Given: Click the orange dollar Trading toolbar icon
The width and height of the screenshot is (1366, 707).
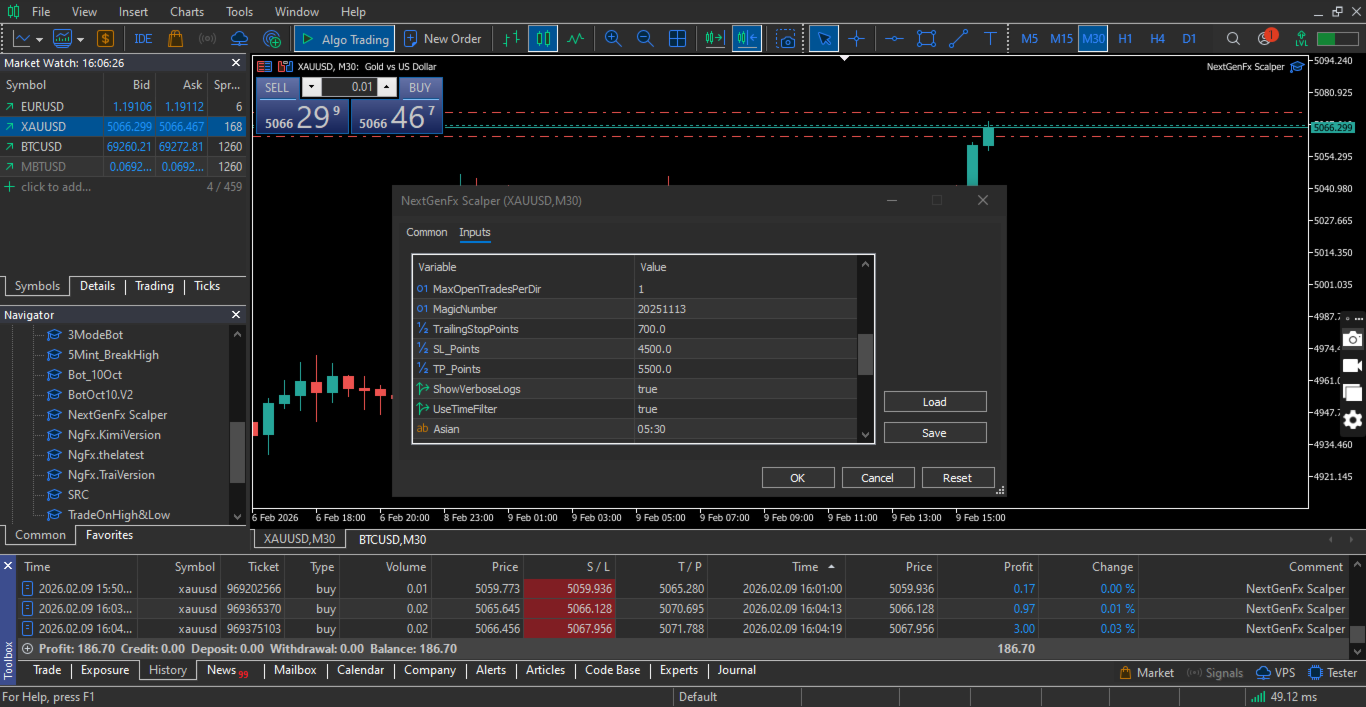Looking at the screenshot, I should pyautogui.click(x=105, y=39).
